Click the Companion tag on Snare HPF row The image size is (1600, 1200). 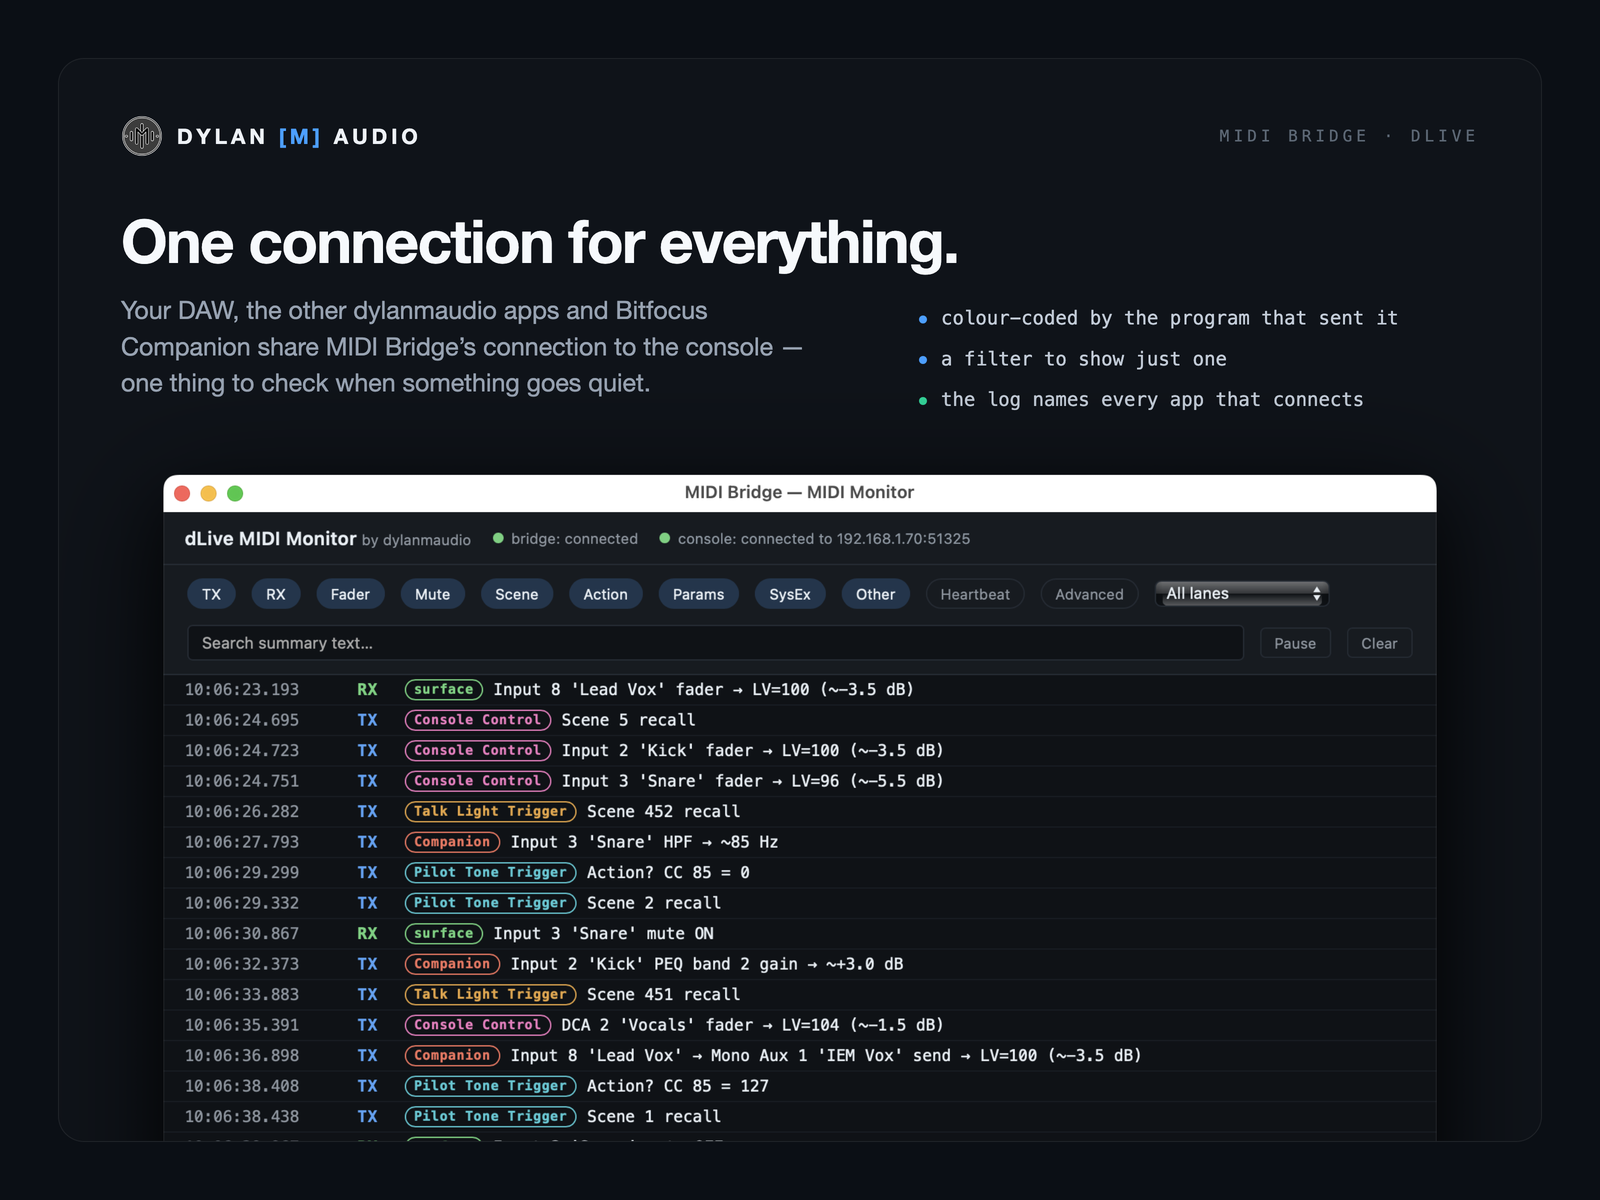click(452, 842)
